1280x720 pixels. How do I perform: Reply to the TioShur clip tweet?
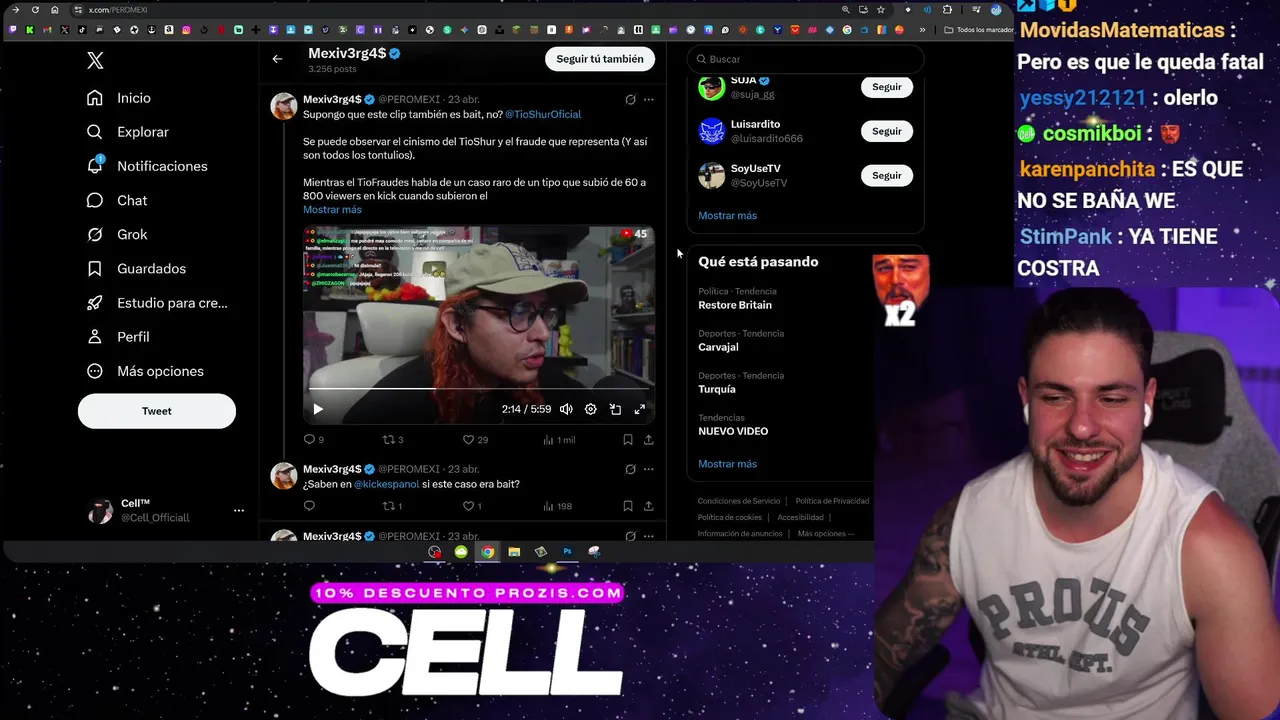309,439
